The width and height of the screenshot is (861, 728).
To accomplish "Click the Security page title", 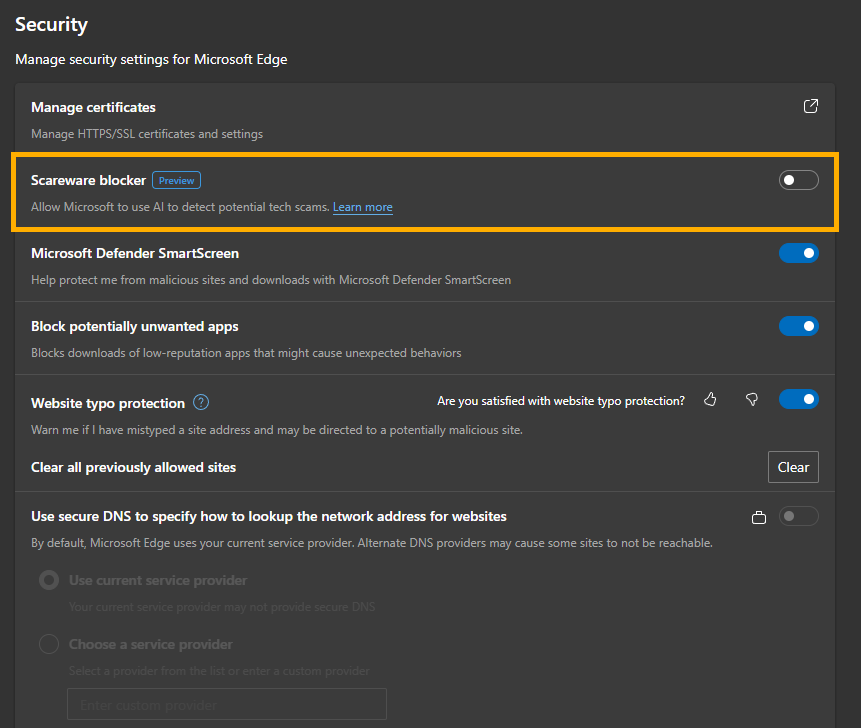I will pos(52,25).
